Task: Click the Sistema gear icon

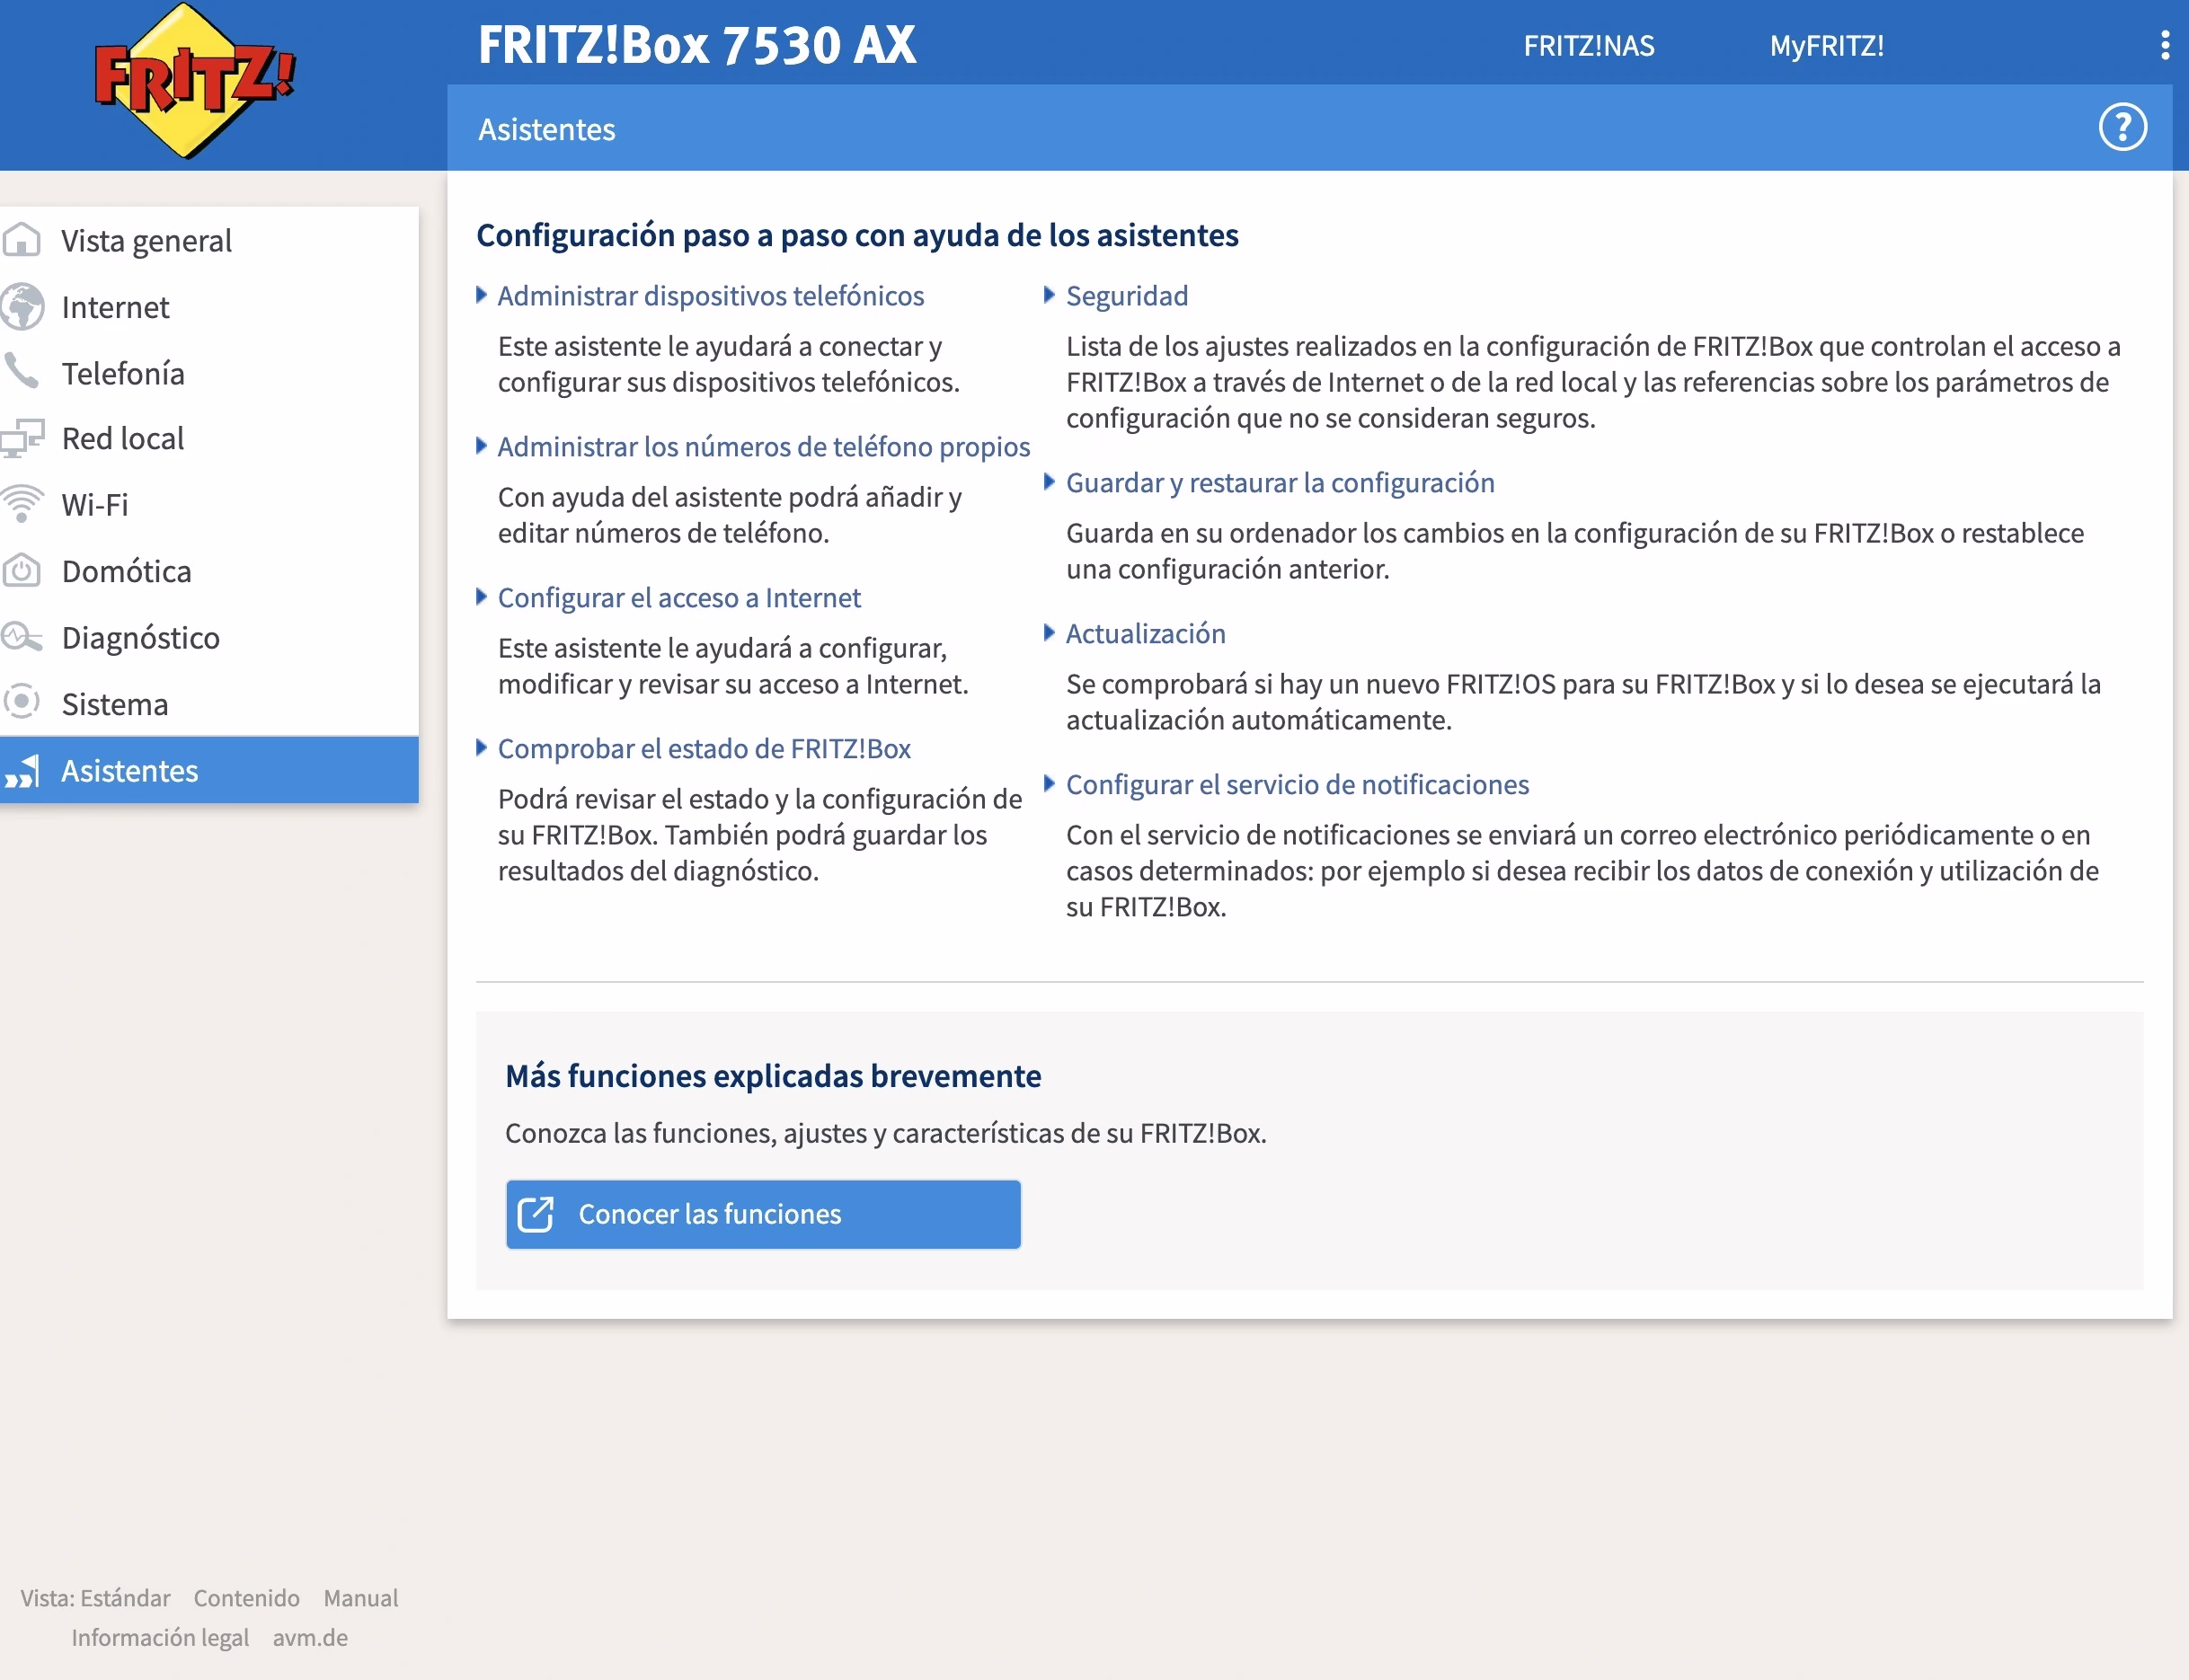Action: [21, 702]
